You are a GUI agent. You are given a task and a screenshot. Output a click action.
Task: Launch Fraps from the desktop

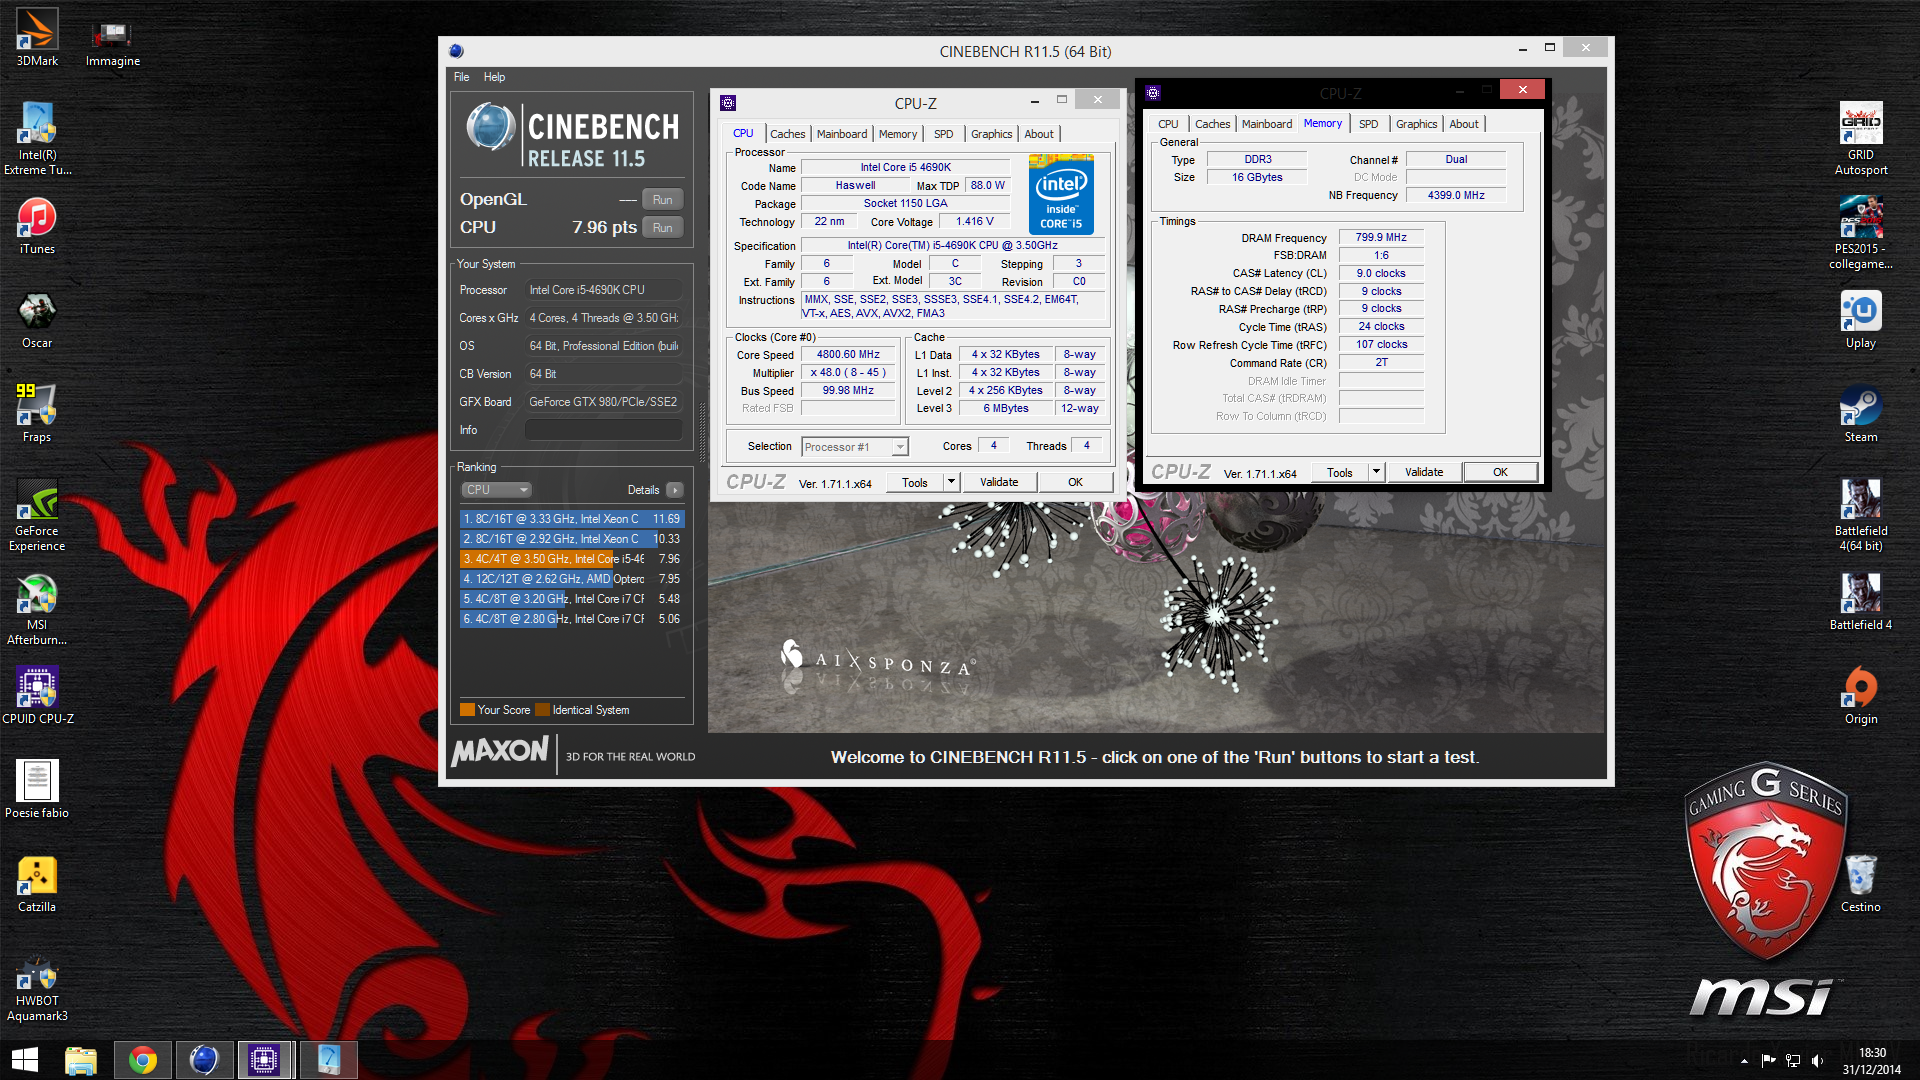coord(37,413)
